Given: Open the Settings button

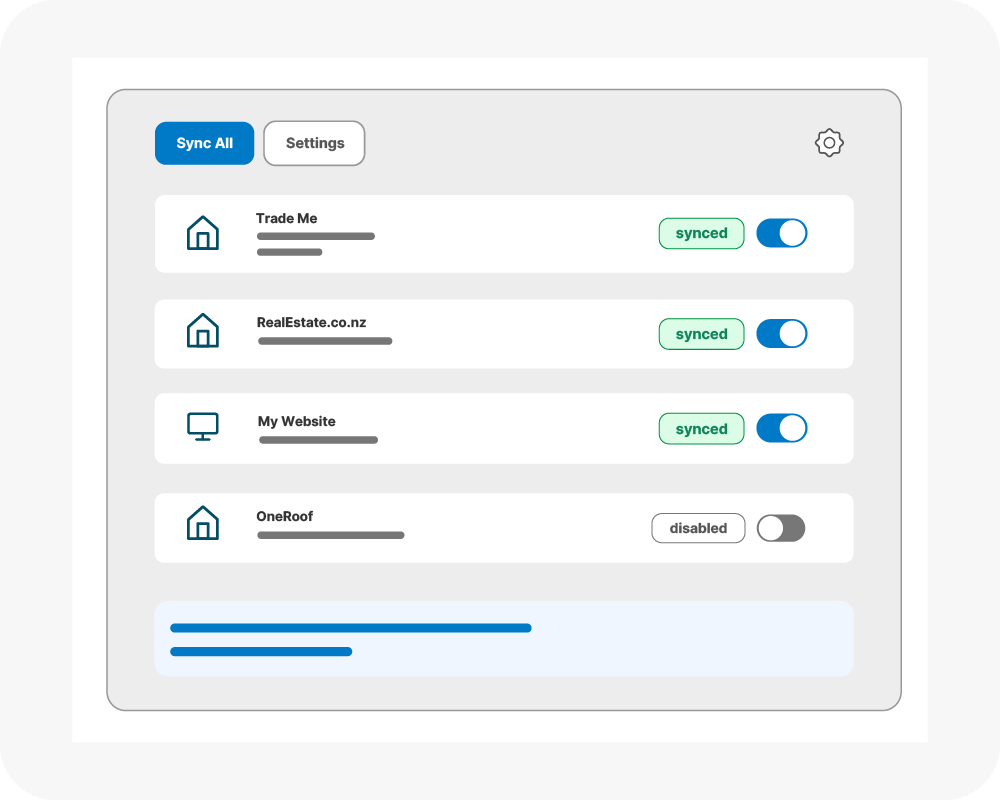Looking at the screenshot, I should 314,143.
